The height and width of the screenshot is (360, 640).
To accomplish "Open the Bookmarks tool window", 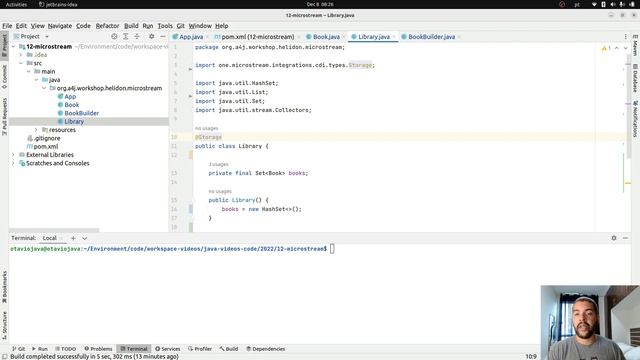I will [4, 287].
